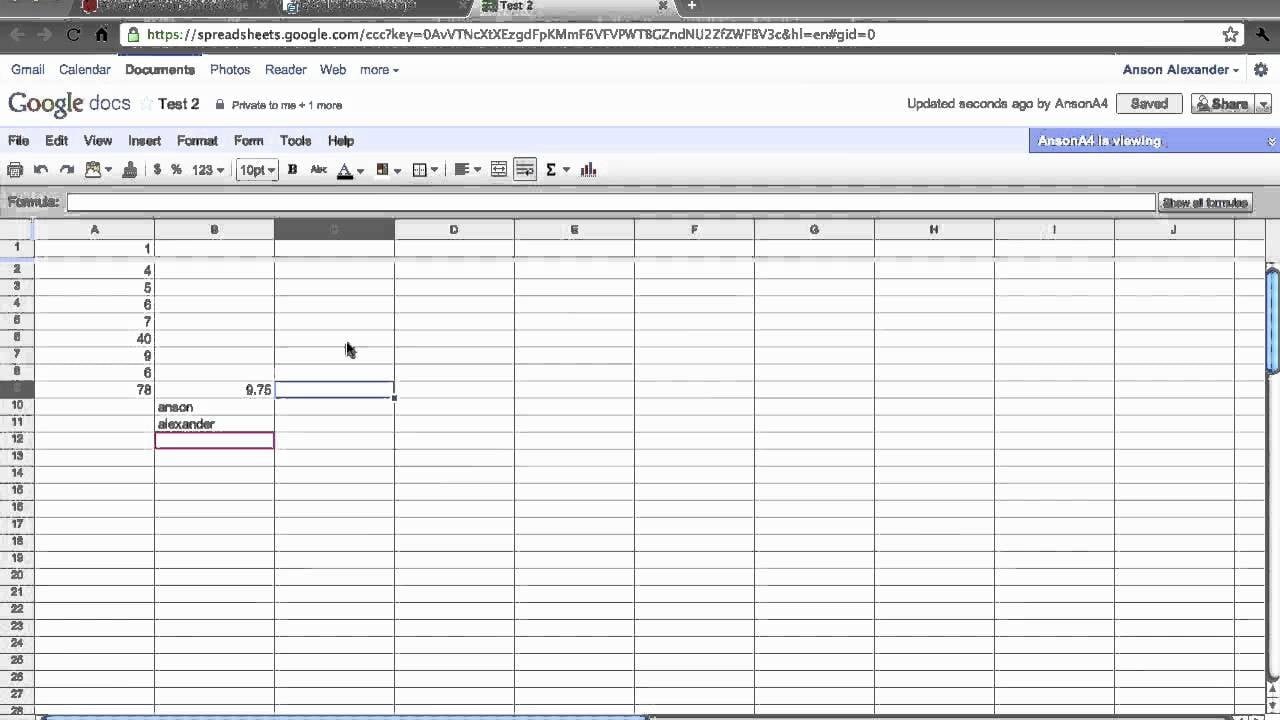Click the merge cells icon

click(498, 170)
